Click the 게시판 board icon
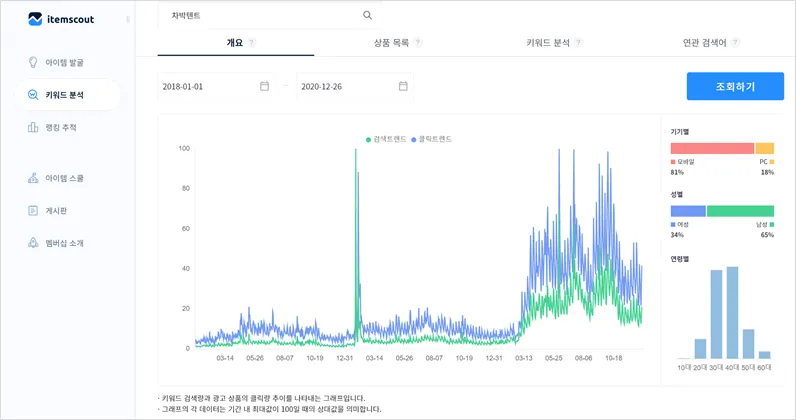This screenshot has height=420, width=796. point(33,210)
